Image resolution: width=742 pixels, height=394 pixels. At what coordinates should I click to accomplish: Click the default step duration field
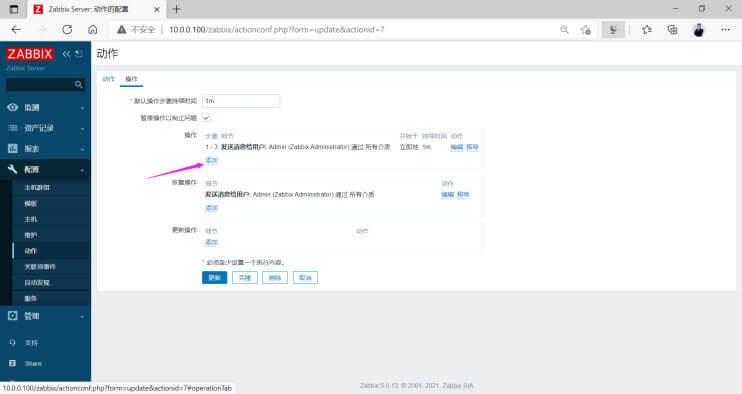(241, 101)
